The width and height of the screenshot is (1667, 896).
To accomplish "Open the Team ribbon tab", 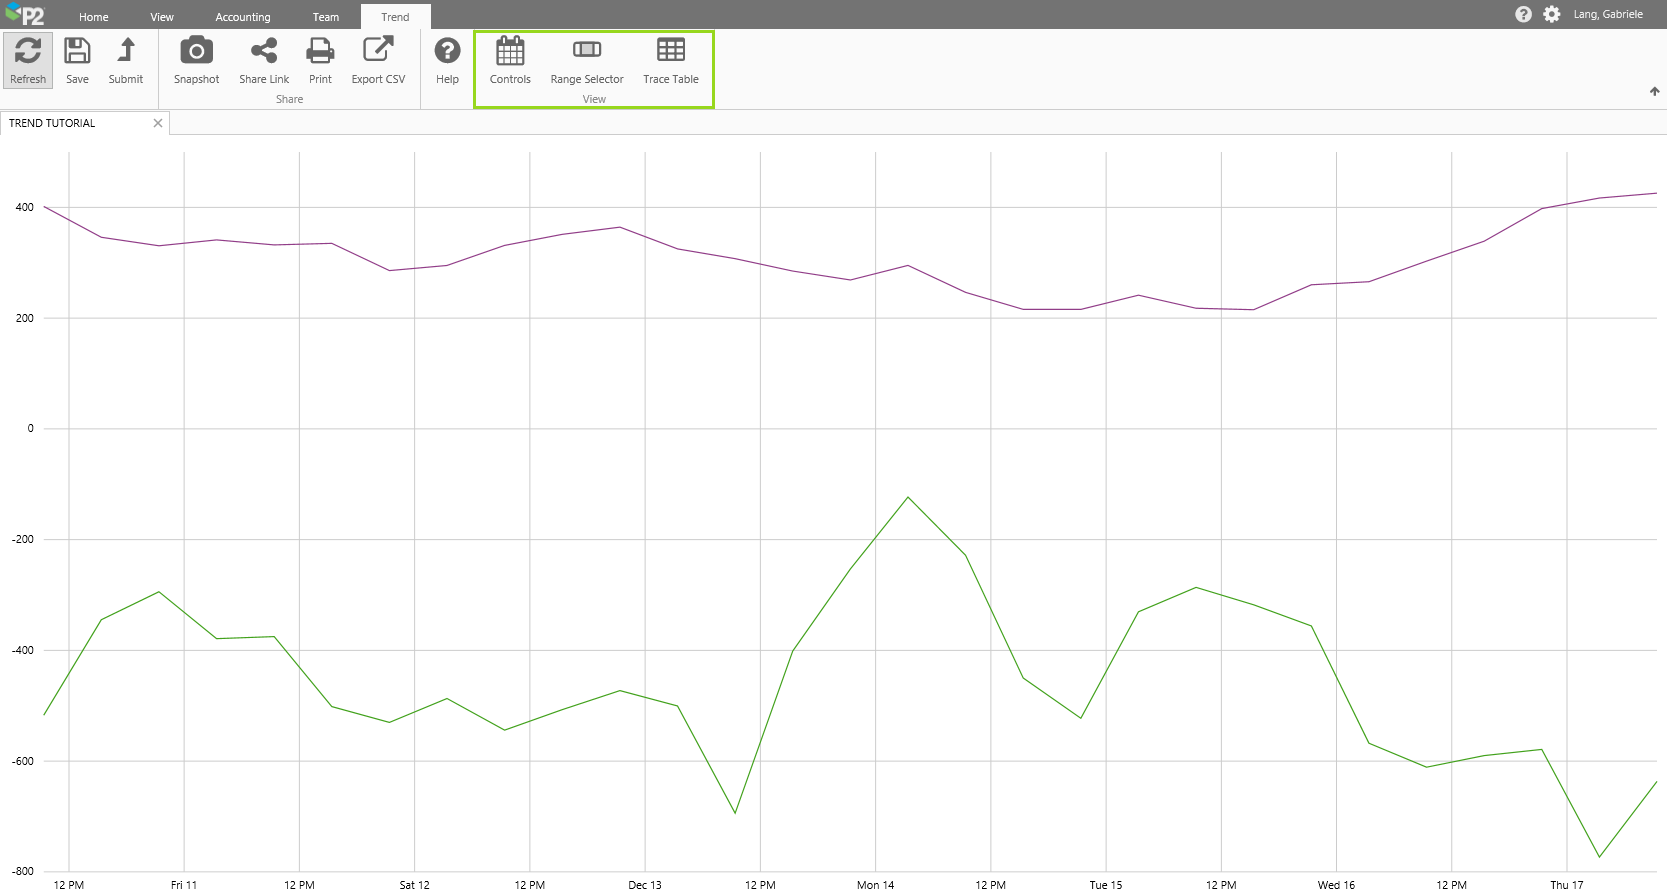I will [326, 17].
